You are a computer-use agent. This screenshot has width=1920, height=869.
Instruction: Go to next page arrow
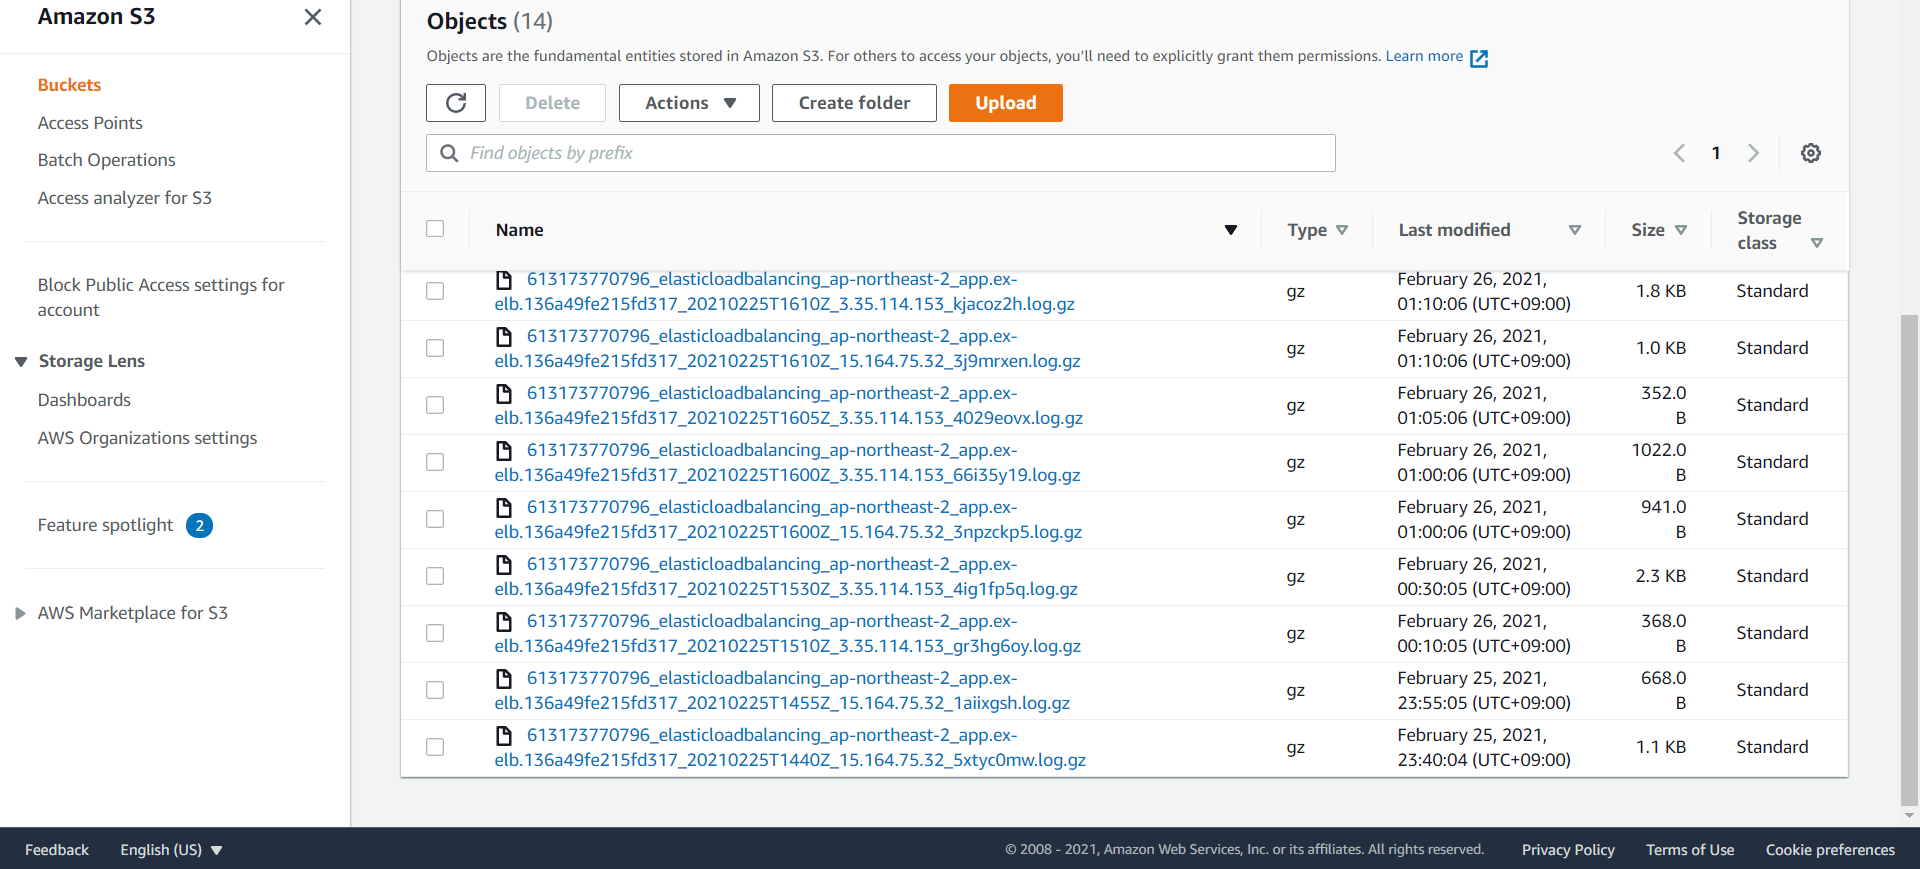(x=1753, y=153)
